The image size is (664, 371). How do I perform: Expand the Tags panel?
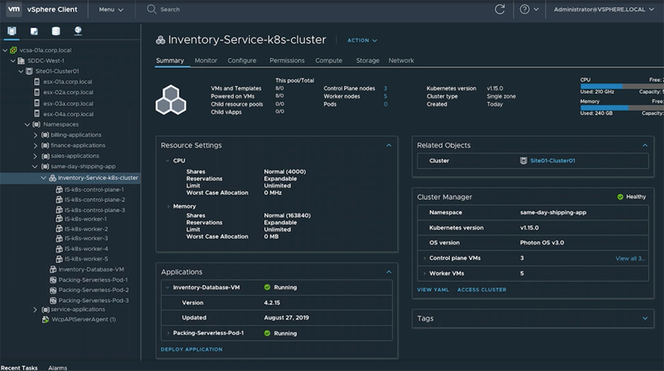point(645,318)
